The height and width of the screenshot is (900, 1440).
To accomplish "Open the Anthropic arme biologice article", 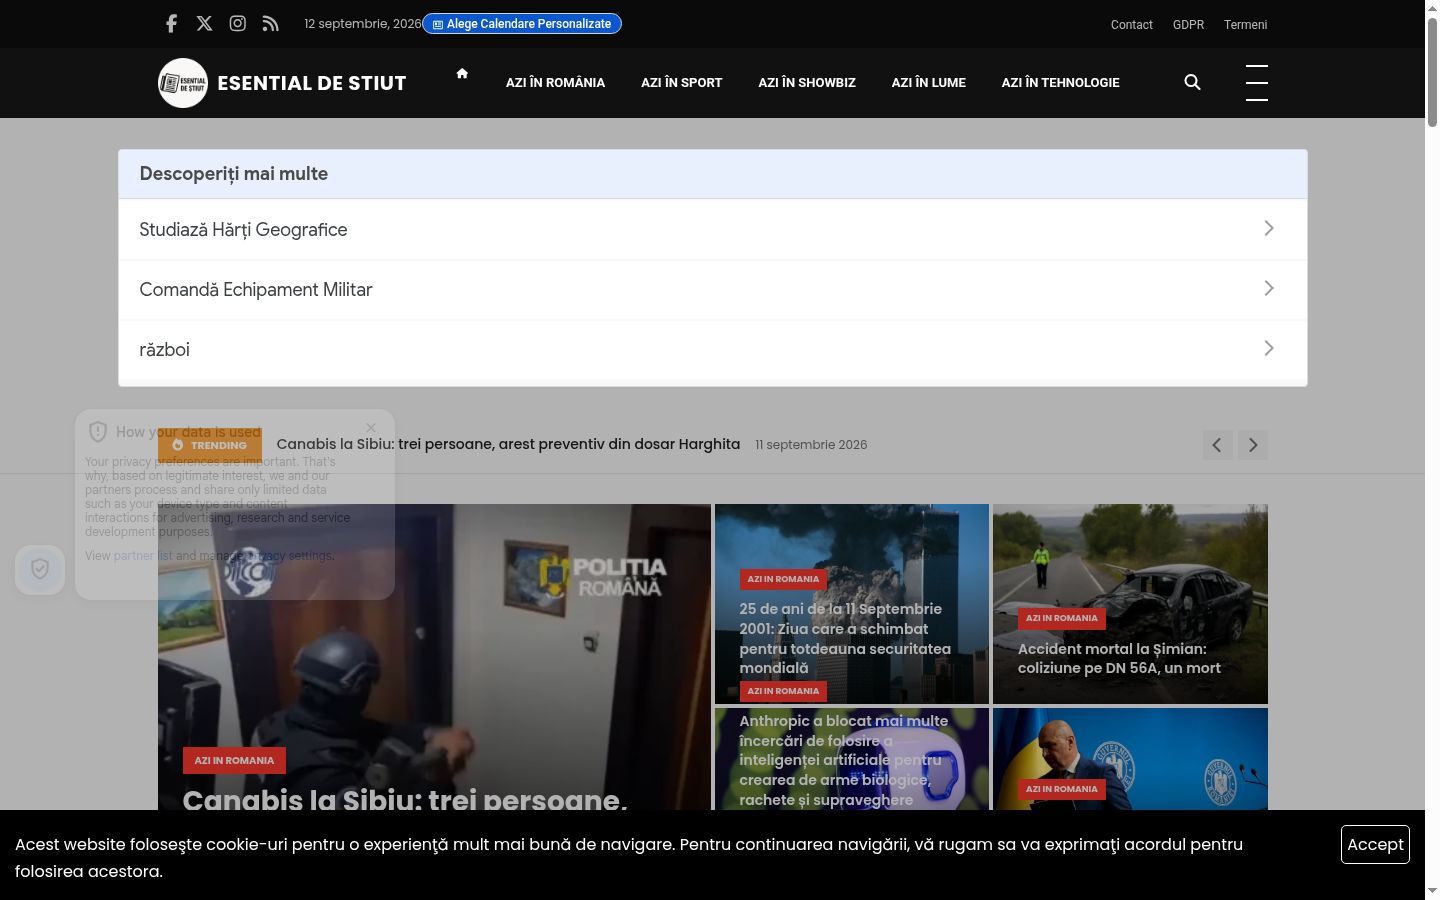I will click(845, 760).
